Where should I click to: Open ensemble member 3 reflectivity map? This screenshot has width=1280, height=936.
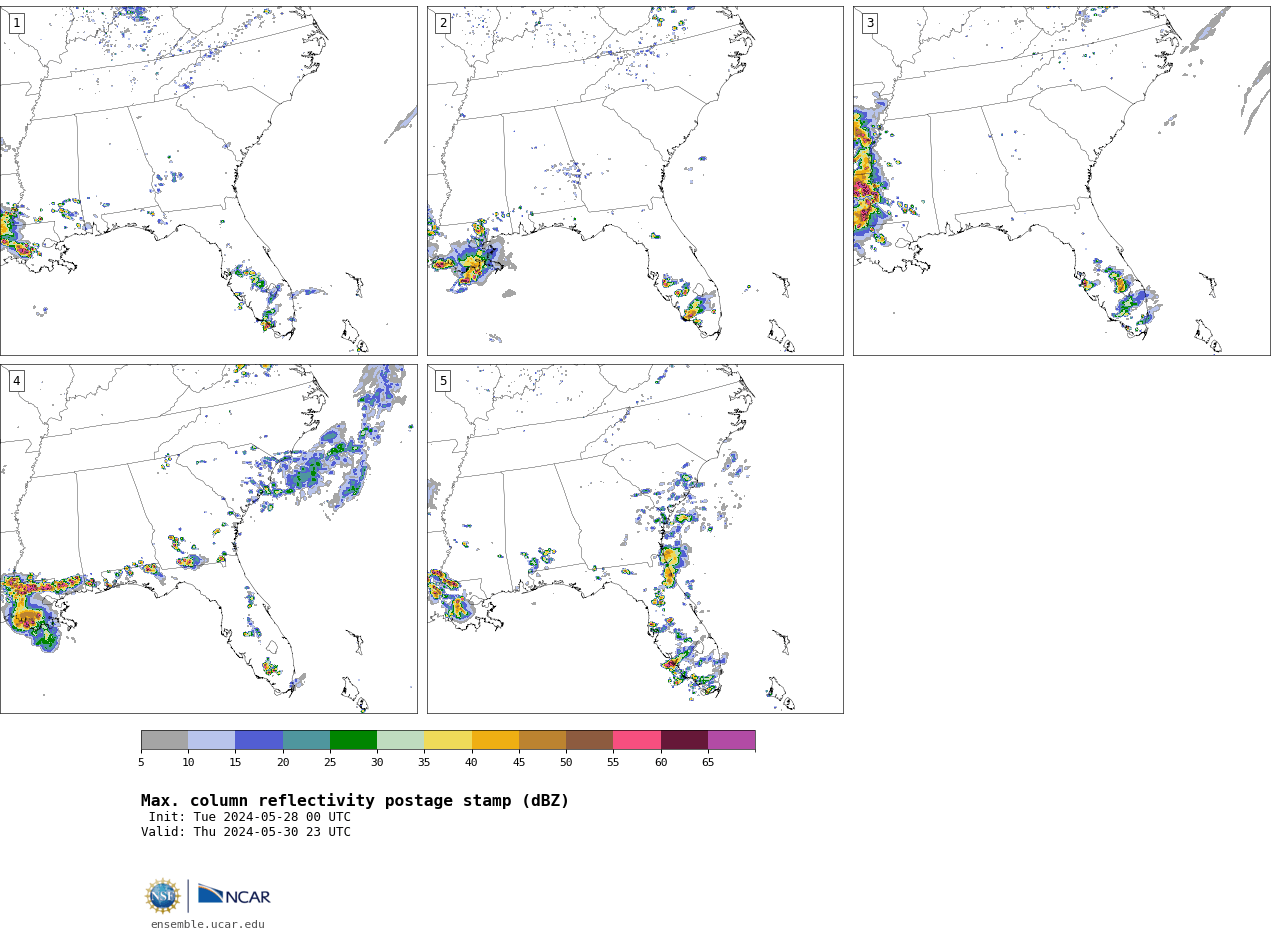pyautogui.click(x=1062, y=181)
